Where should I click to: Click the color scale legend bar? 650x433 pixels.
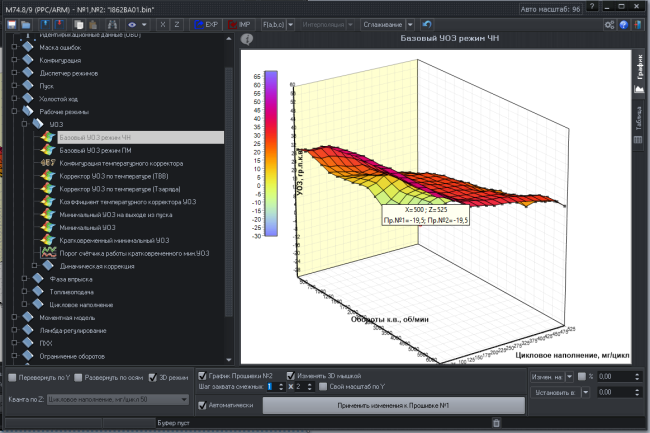tap(271, 153)
